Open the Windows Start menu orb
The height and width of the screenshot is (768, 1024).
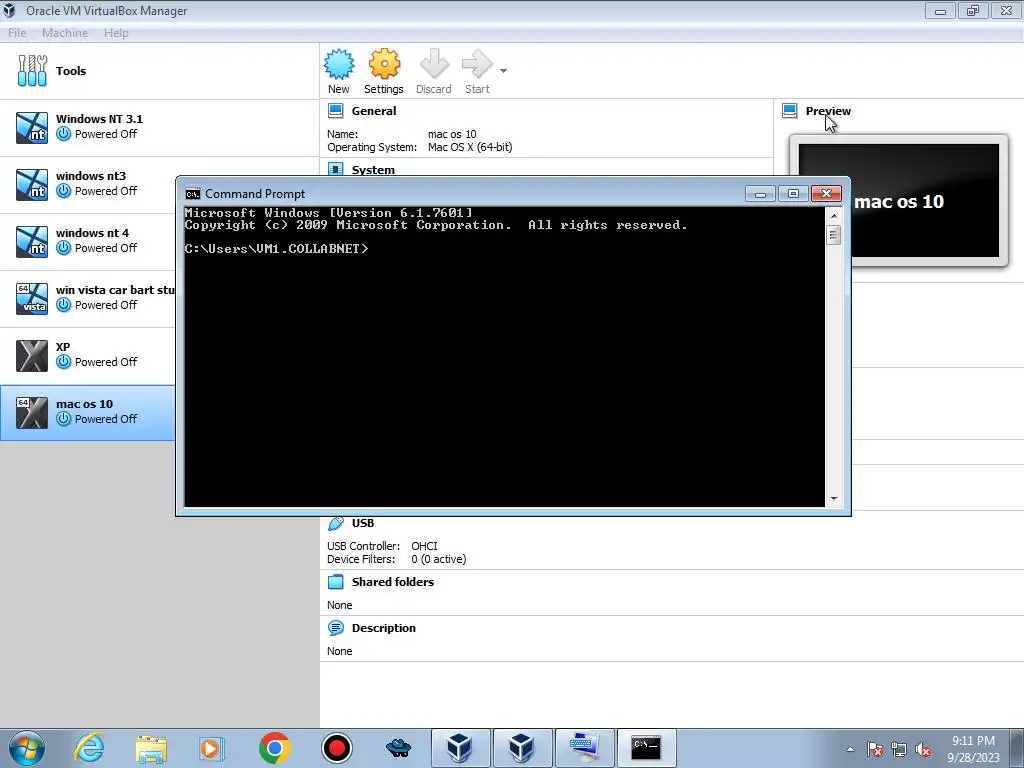tap(27, 748)
